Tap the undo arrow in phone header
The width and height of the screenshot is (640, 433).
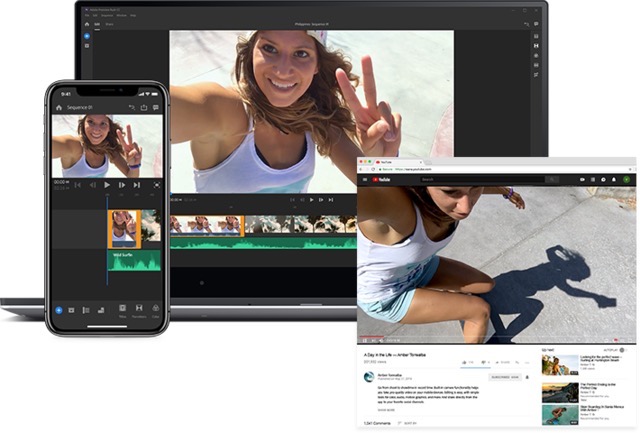click(130, 107)
